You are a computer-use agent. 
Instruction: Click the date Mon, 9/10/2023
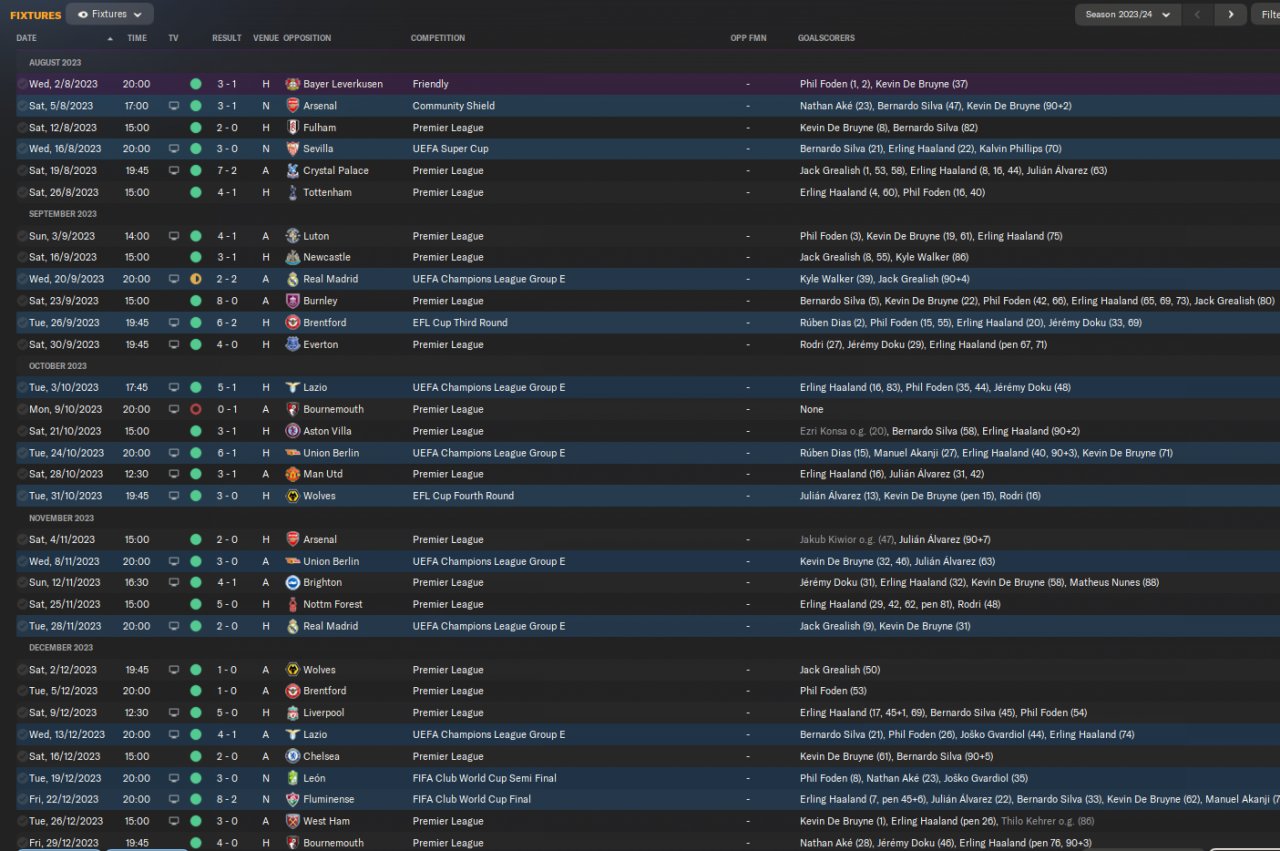pos(65,409)
